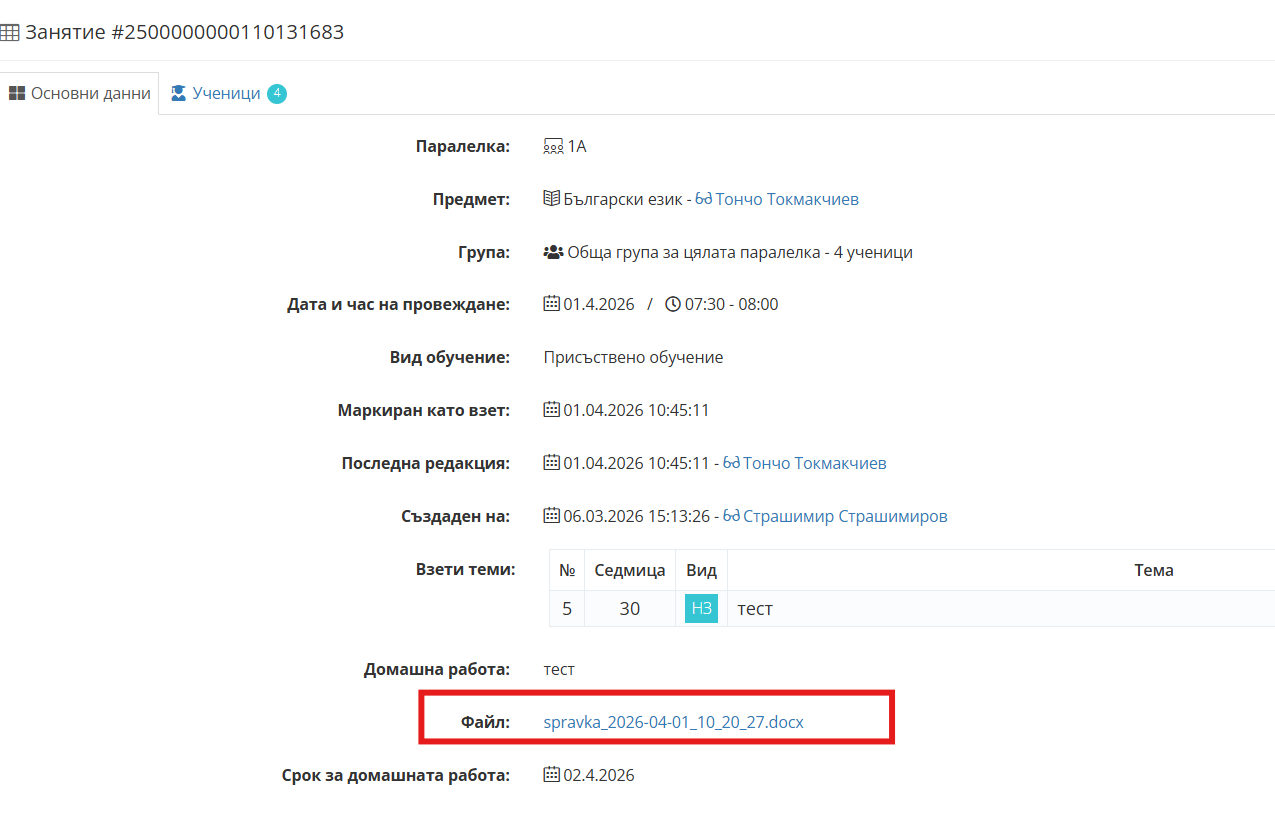The image size is (1275, 828).
Task: Click the book icon before Български език
Action: tap(551, 199)
